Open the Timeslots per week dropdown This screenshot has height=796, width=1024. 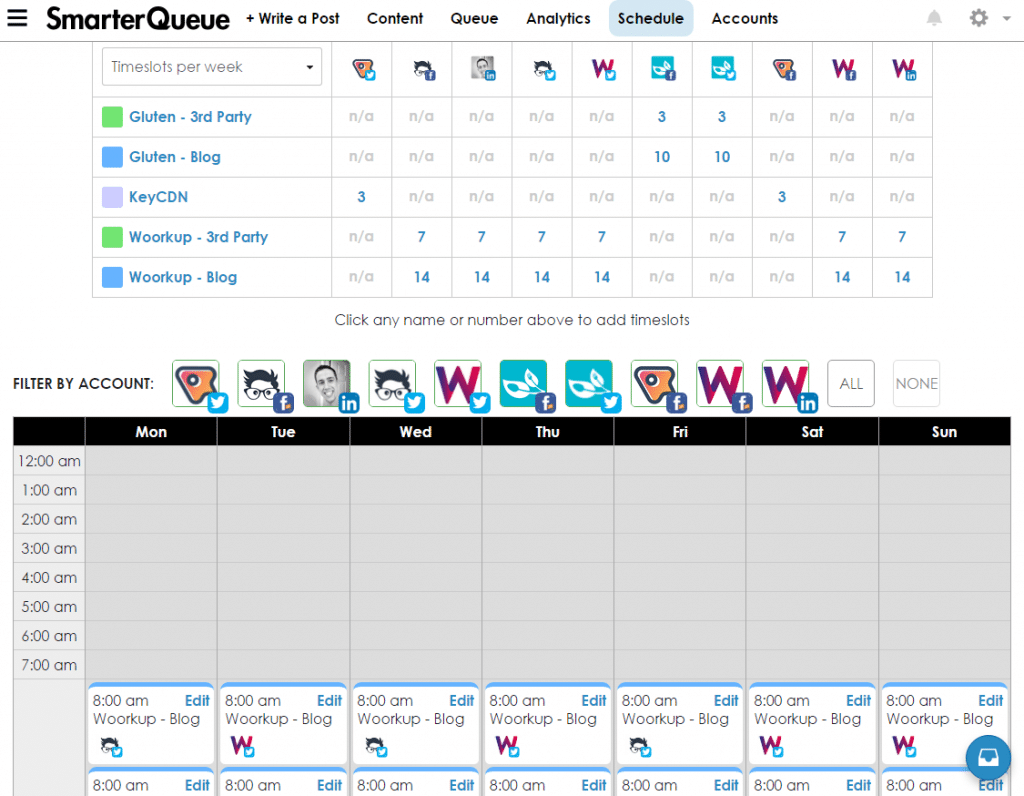tap(210, 66)
